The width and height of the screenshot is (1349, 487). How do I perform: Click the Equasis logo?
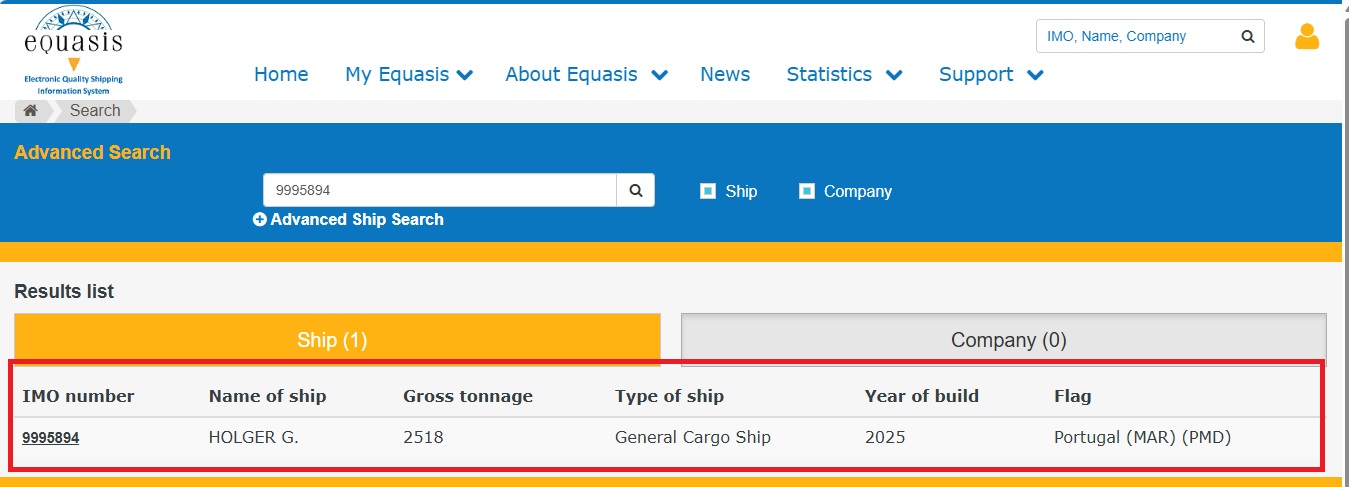(x=73, y=50)
